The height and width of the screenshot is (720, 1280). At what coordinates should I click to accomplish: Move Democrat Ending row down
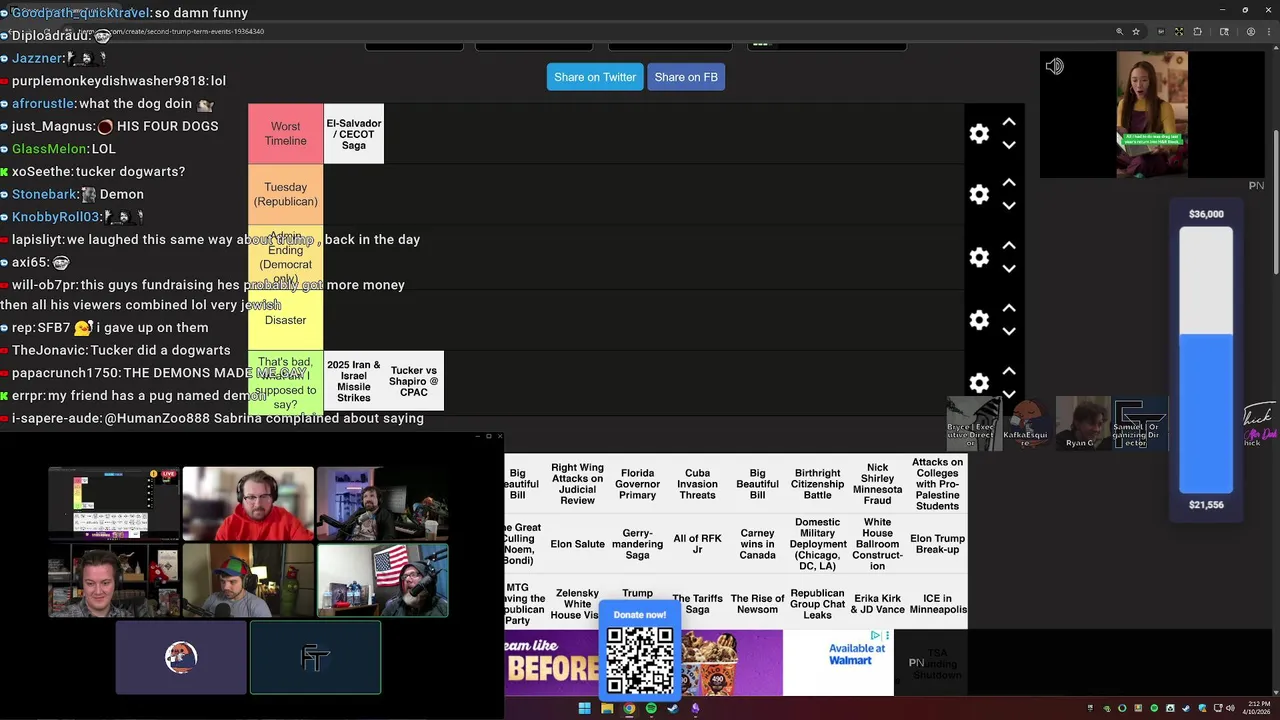[x=1009, y=268]
